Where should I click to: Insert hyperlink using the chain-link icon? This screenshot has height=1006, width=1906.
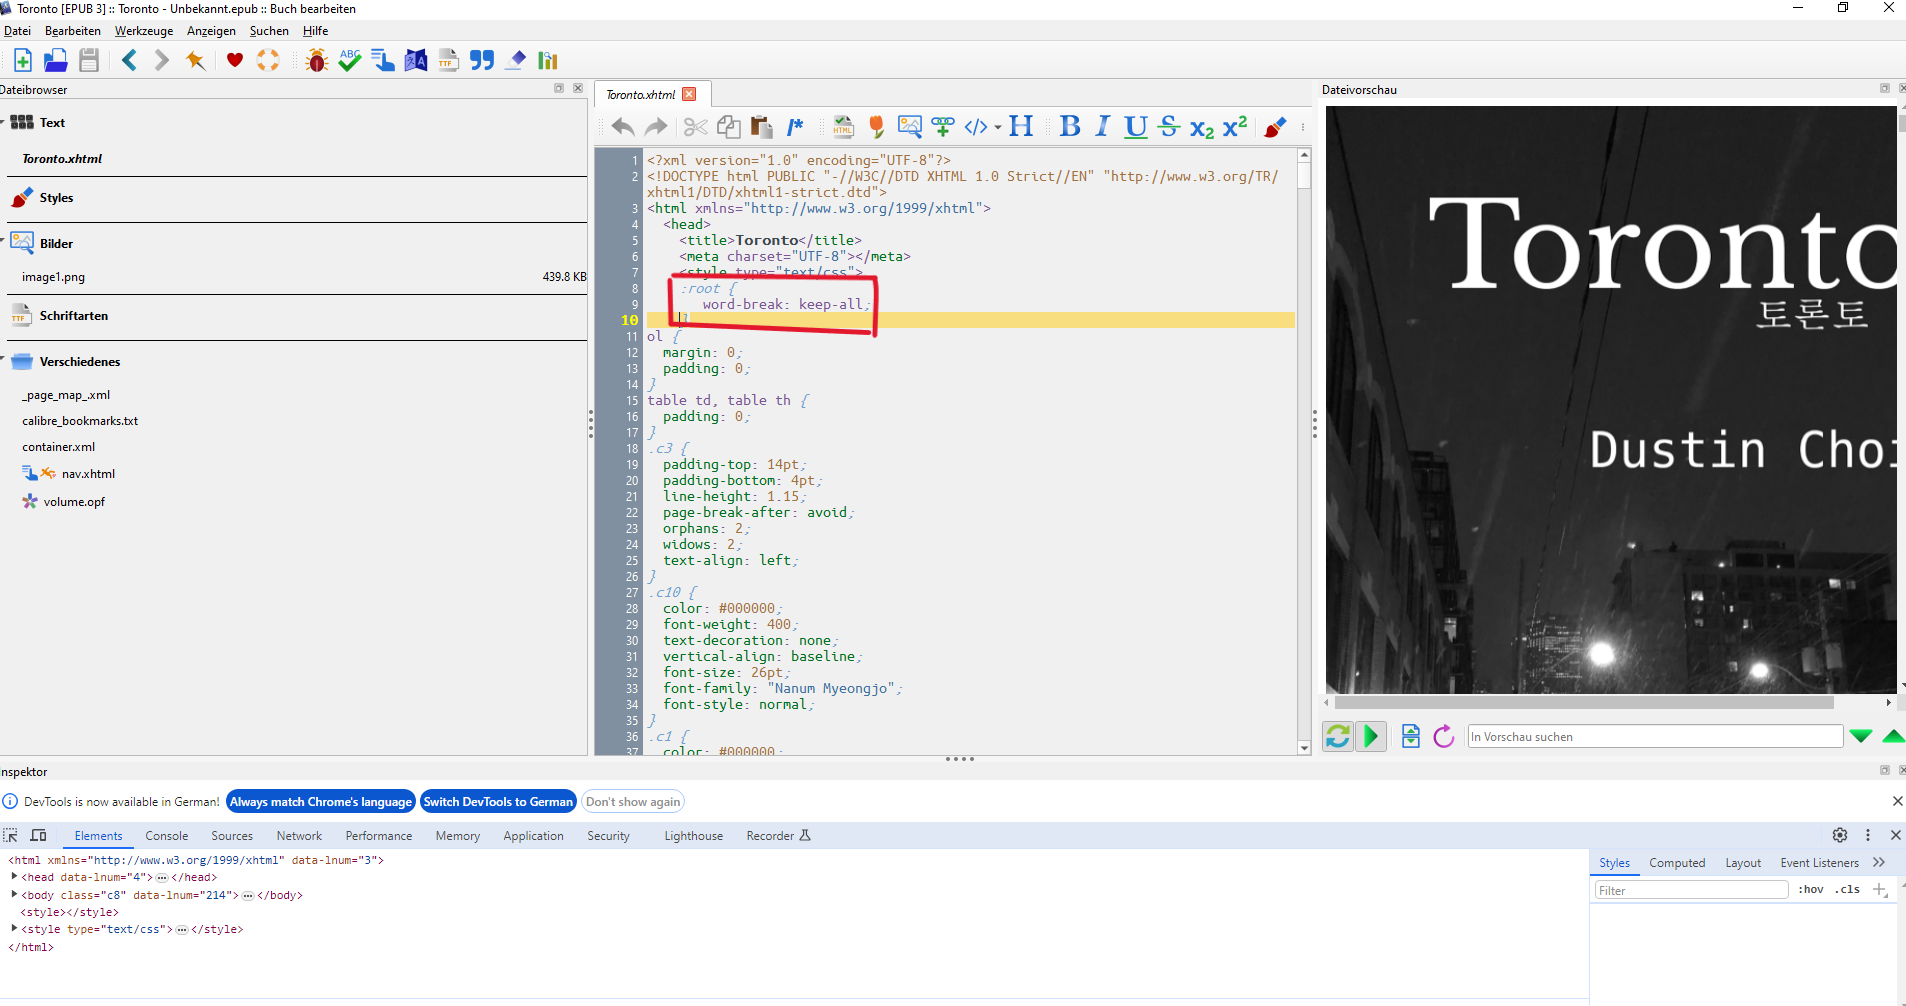(942, 127)
